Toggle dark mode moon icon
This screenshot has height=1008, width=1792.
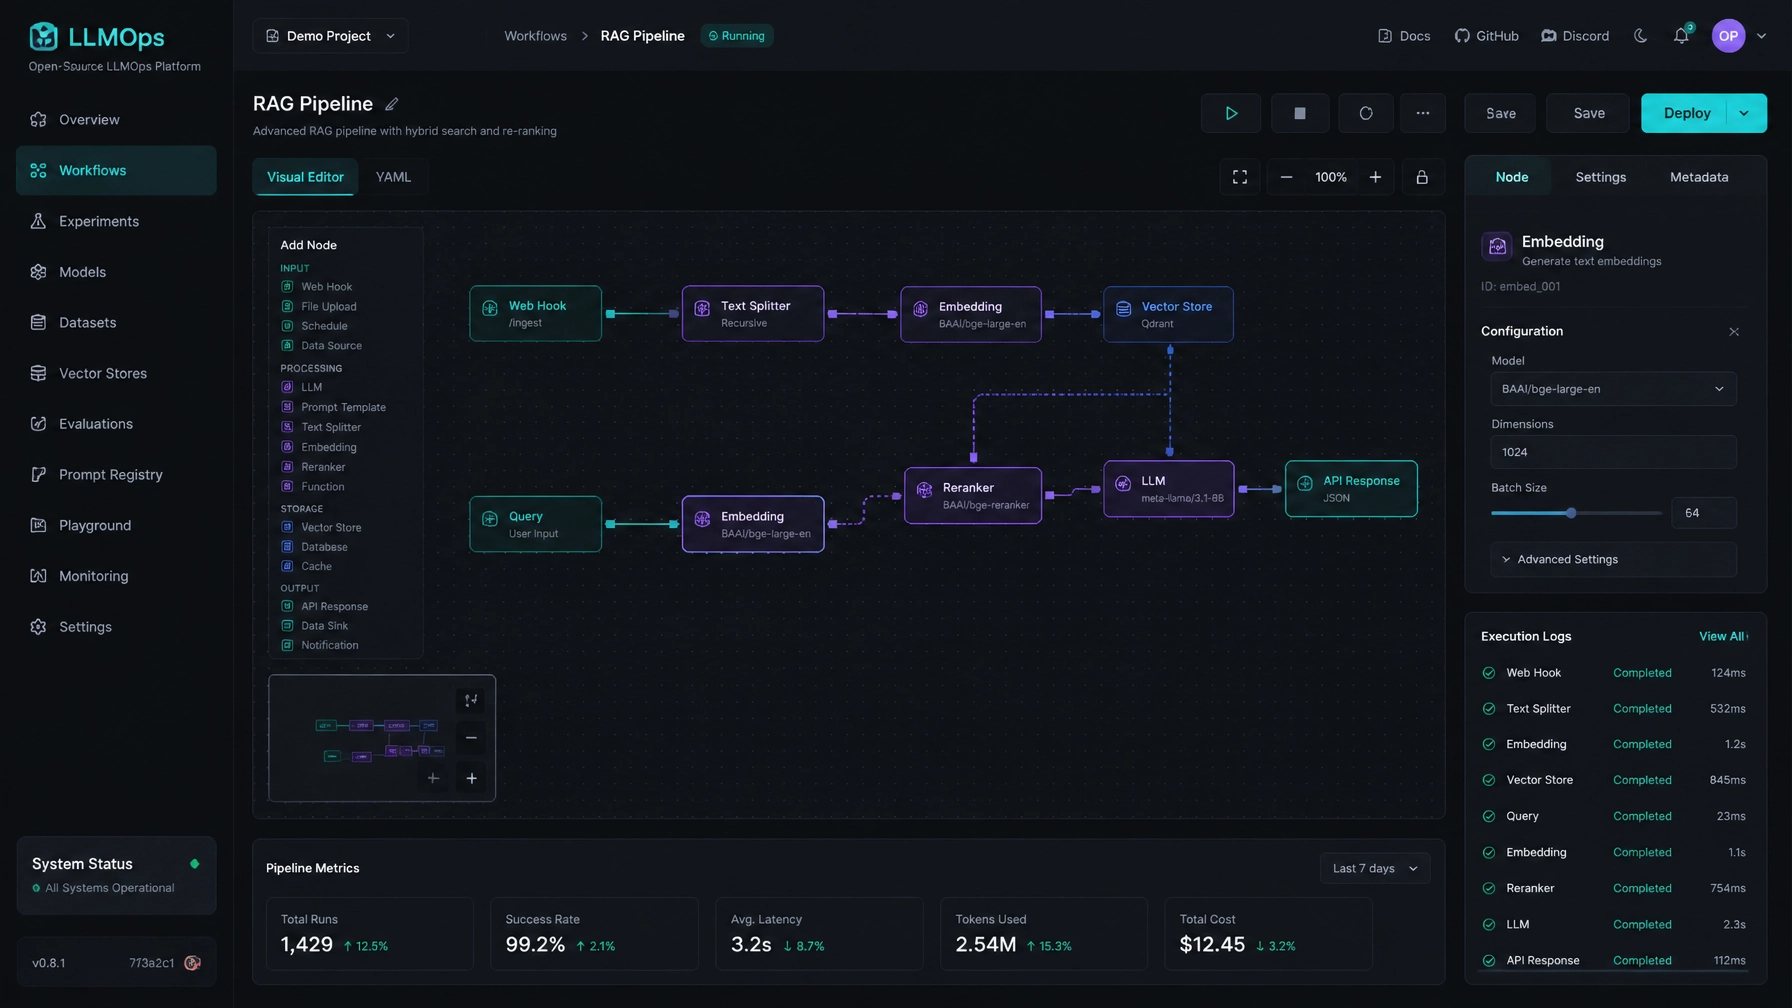pyautogui.click(x=1640, y=36)
